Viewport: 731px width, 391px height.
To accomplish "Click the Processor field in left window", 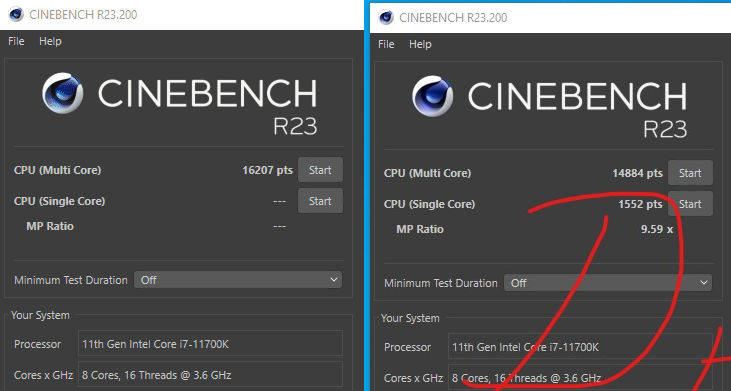I will [x=210, y=344].
